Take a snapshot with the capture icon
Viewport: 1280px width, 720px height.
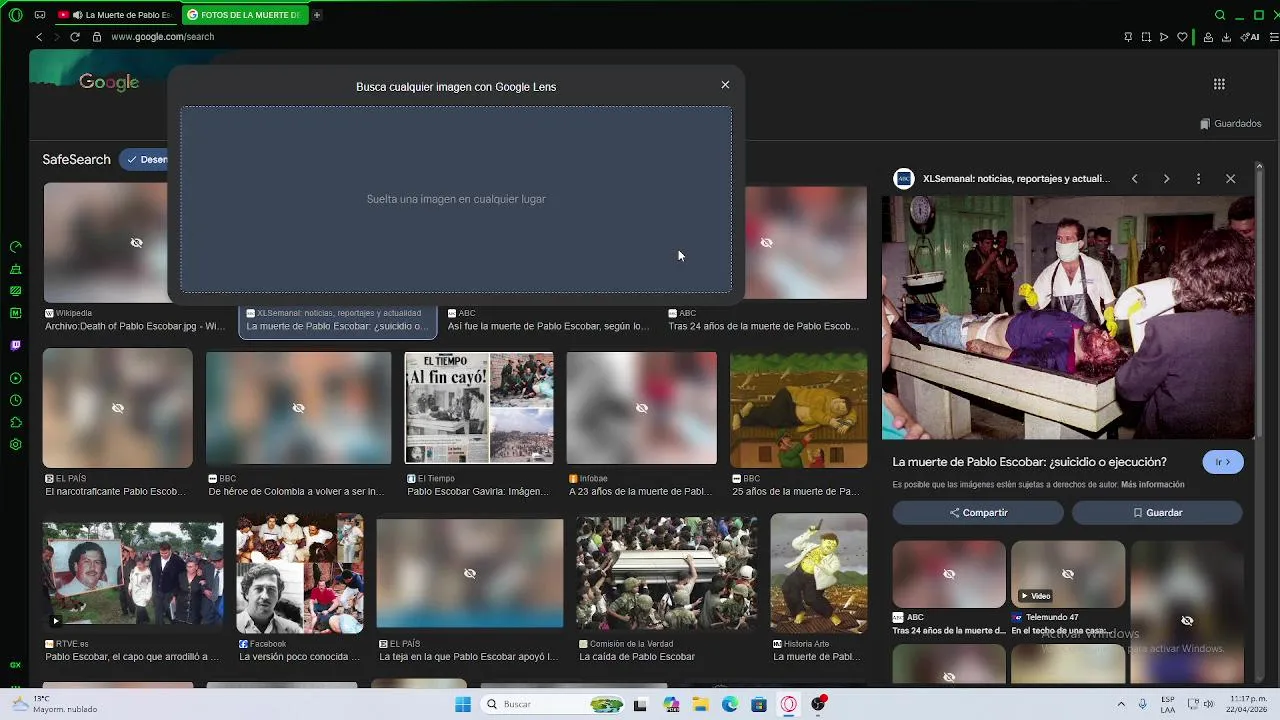pyautogui.click(x=1146, y=37)
